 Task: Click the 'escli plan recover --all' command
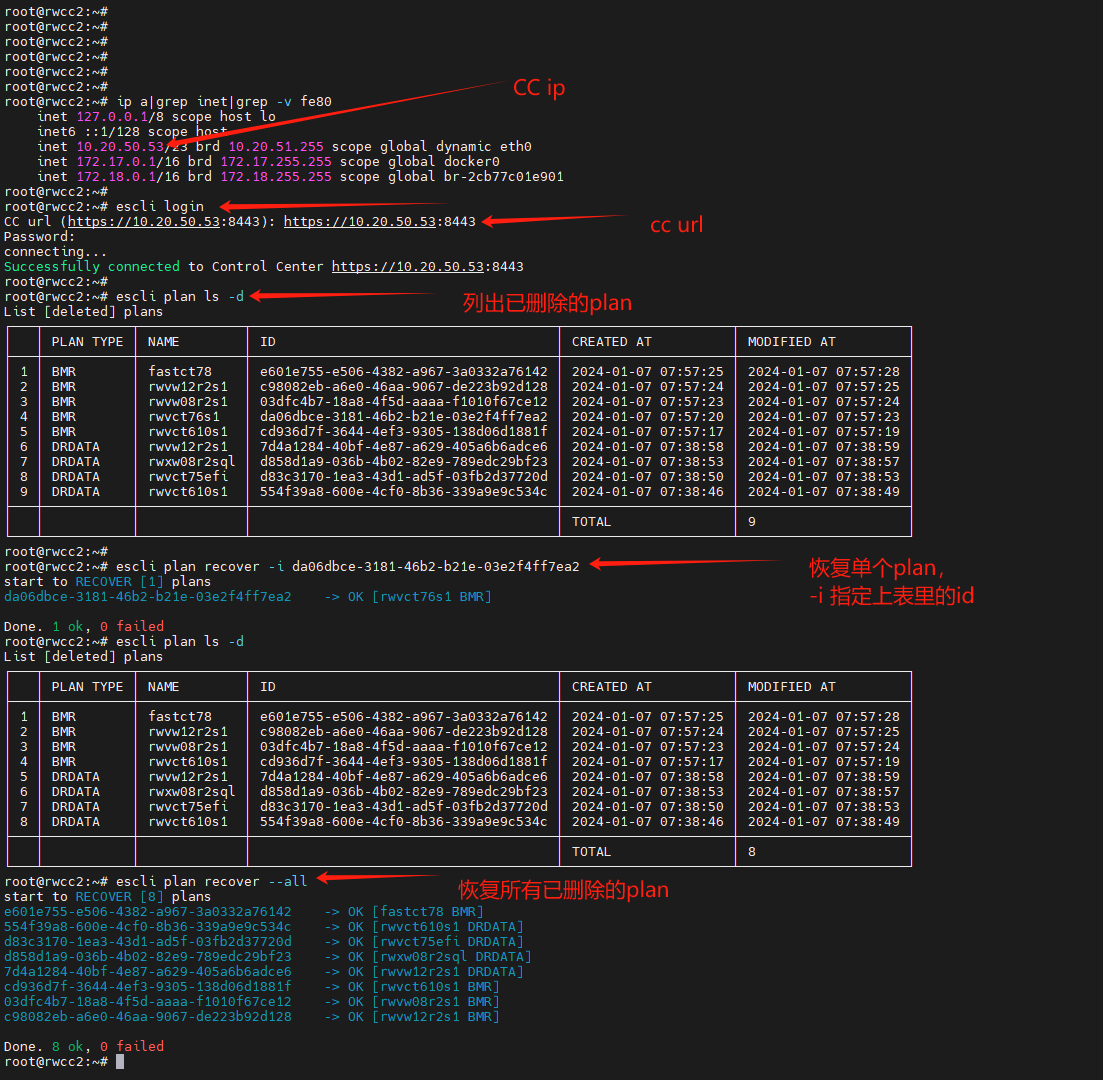pos(212,882)
